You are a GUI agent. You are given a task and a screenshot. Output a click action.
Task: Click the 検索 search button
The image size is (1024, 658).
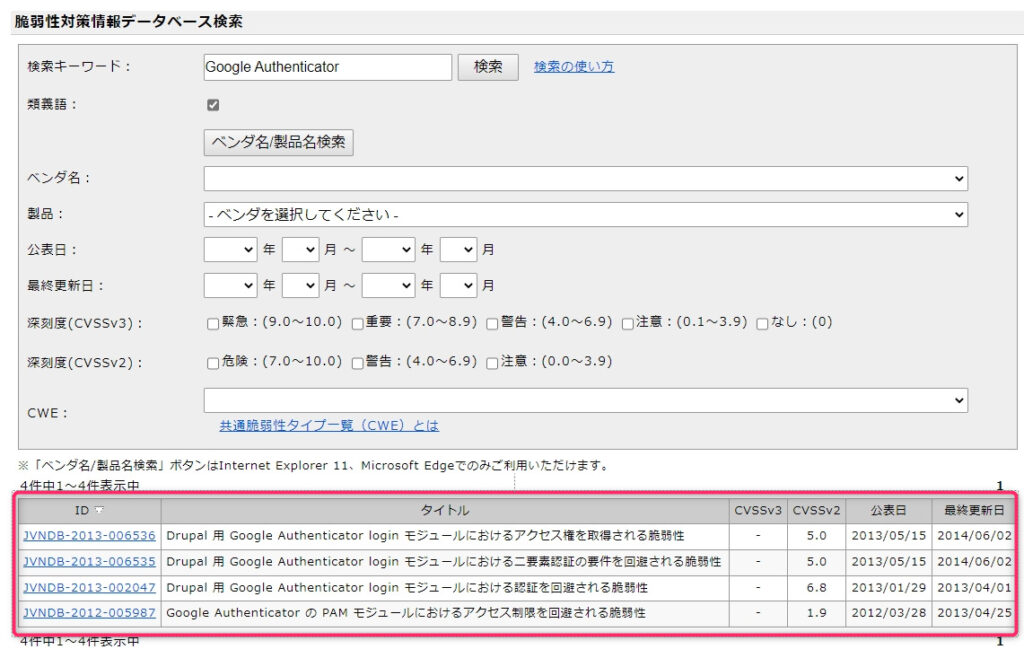pyautogui.click(x=487, y=67)
